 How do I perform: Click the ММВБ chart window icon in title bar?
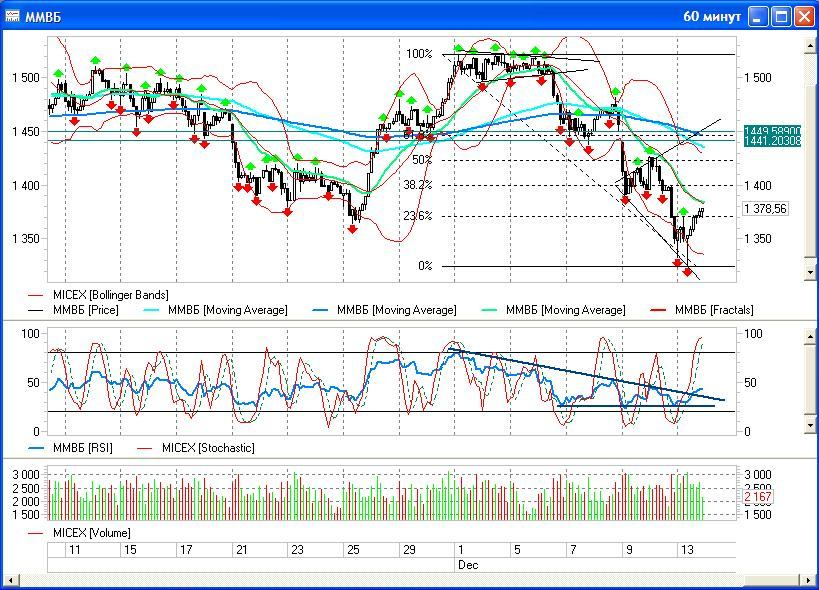(12, 16)
